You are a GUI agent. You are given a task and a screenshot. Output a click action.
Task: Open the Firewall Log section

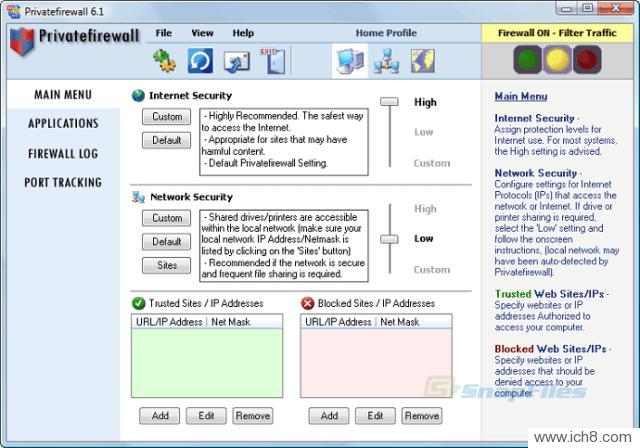63,154
